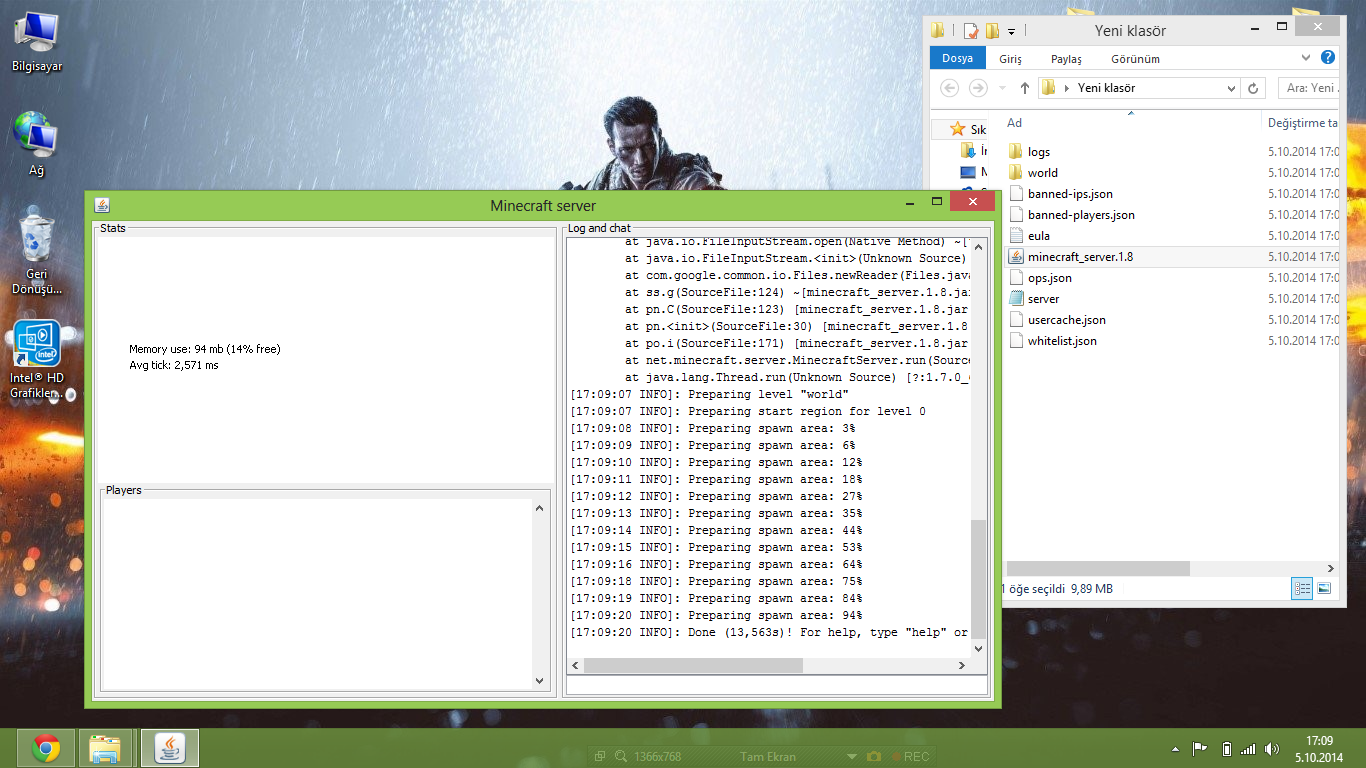Image resolution: width=1366 pixels, height=768 pixels.
Task: Click the volume speaker icon in system tray
Action: point(1272,749)
